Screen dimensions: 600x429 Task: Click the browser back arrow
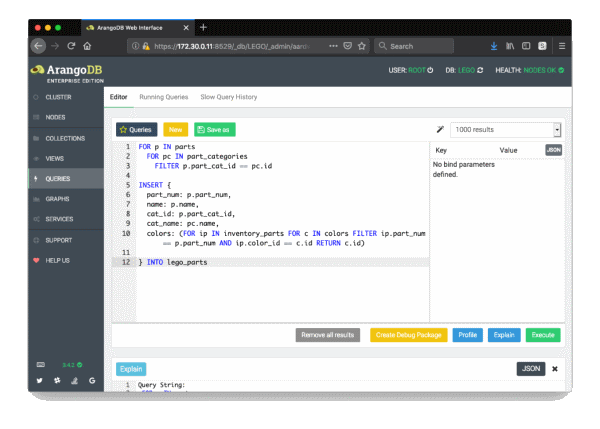pos(38,46)
